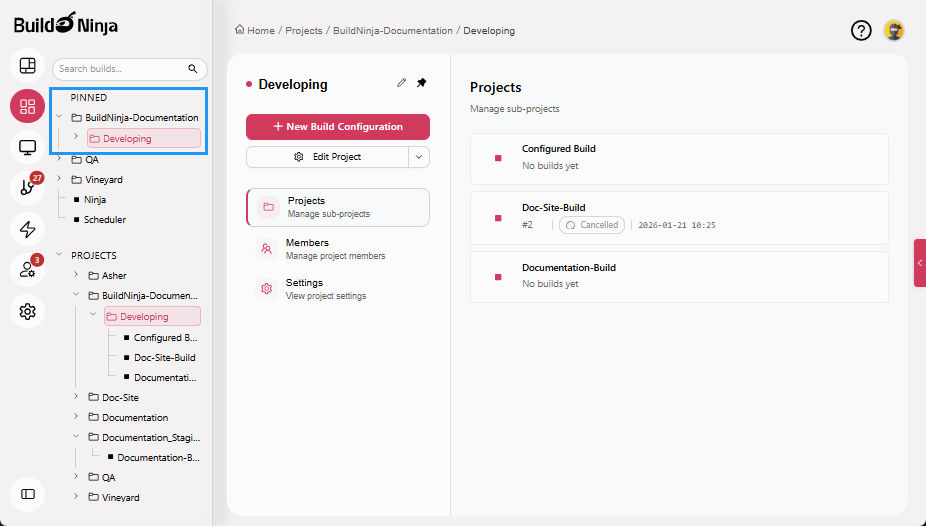Expand pinned Developing folder chevron
Viewport: 926px width, 526px height.
76,136
